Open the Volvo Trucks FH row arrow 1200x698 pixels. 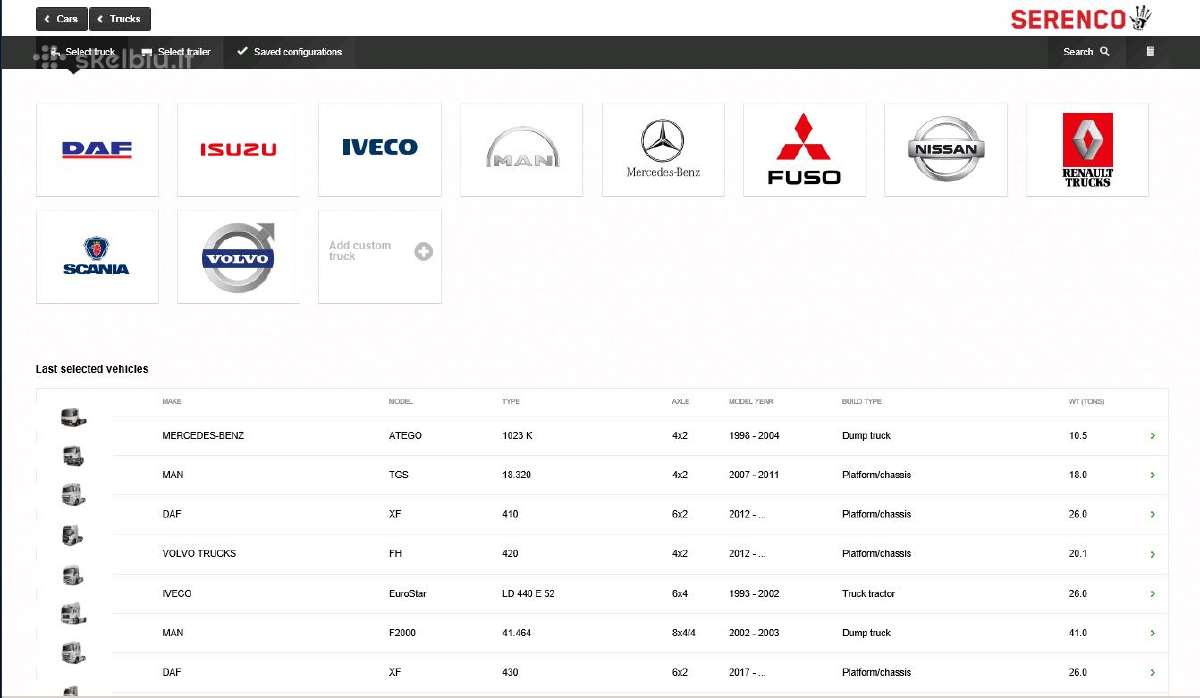pyautogui.click(x=1153, y=554)
